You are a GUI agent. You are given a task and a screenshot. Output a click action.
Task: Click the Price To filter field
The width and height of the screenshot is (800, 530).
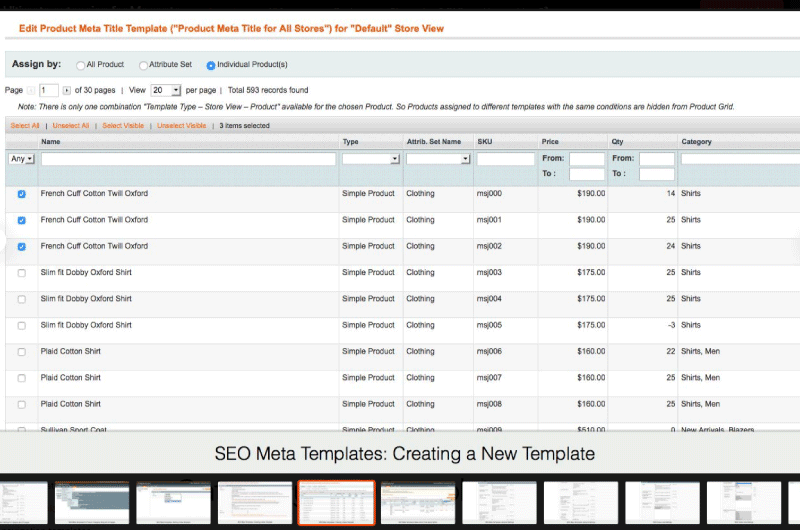pos(587,174)
